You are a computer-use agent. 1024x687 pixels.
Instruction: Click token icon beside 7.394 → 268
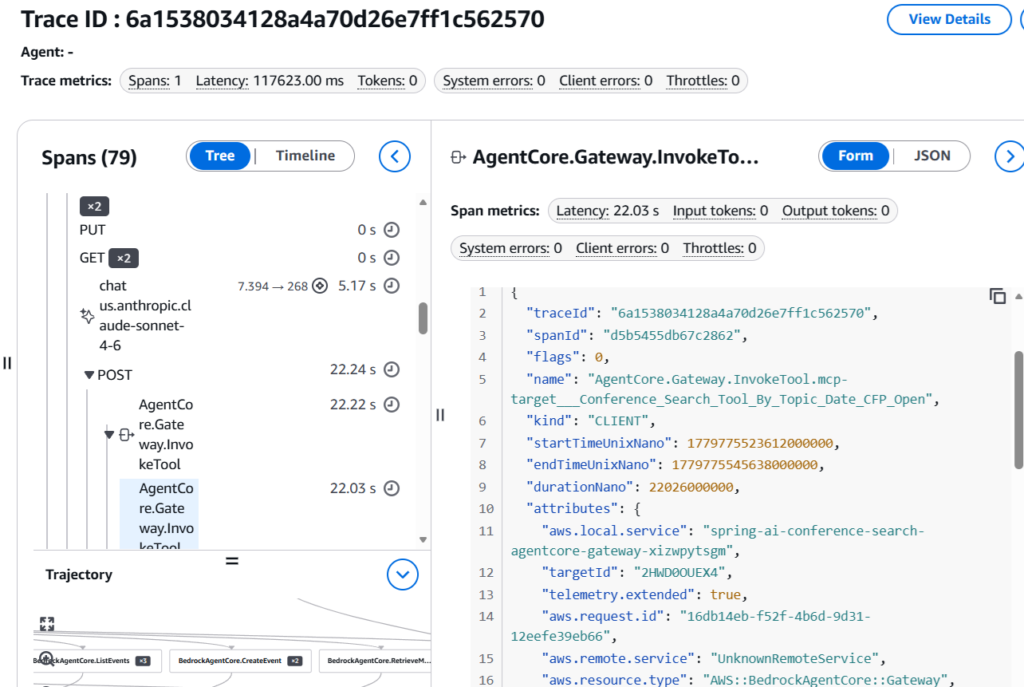[x=319, y=286]
